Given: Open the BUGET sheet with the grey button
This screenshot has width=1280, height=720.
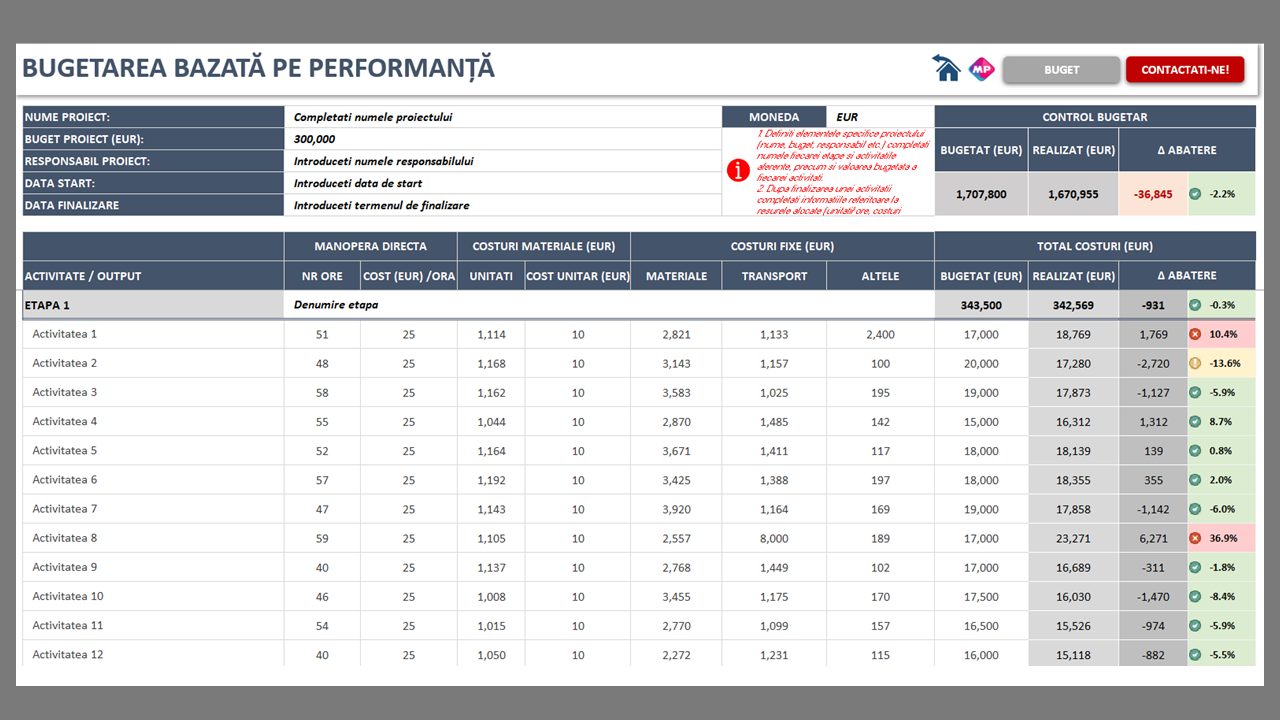Looking at the screenshot, I should coord(1061,70).
